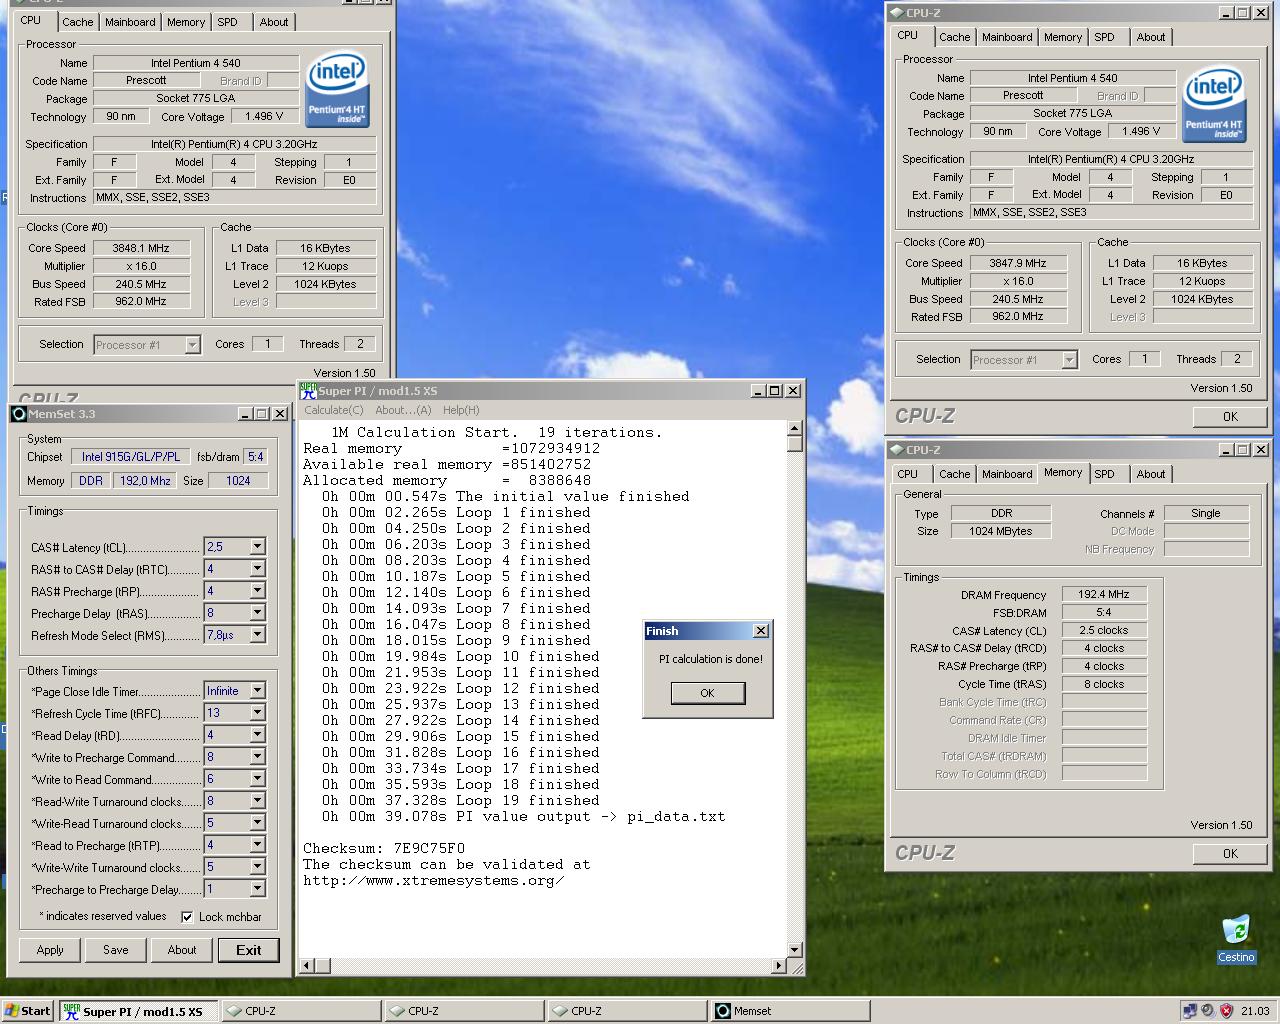Open the Write-Write Turnaround clocks dropdown
This screenshot has width=1280, height=1024.
pyautogui.click(x=257, y=867)
